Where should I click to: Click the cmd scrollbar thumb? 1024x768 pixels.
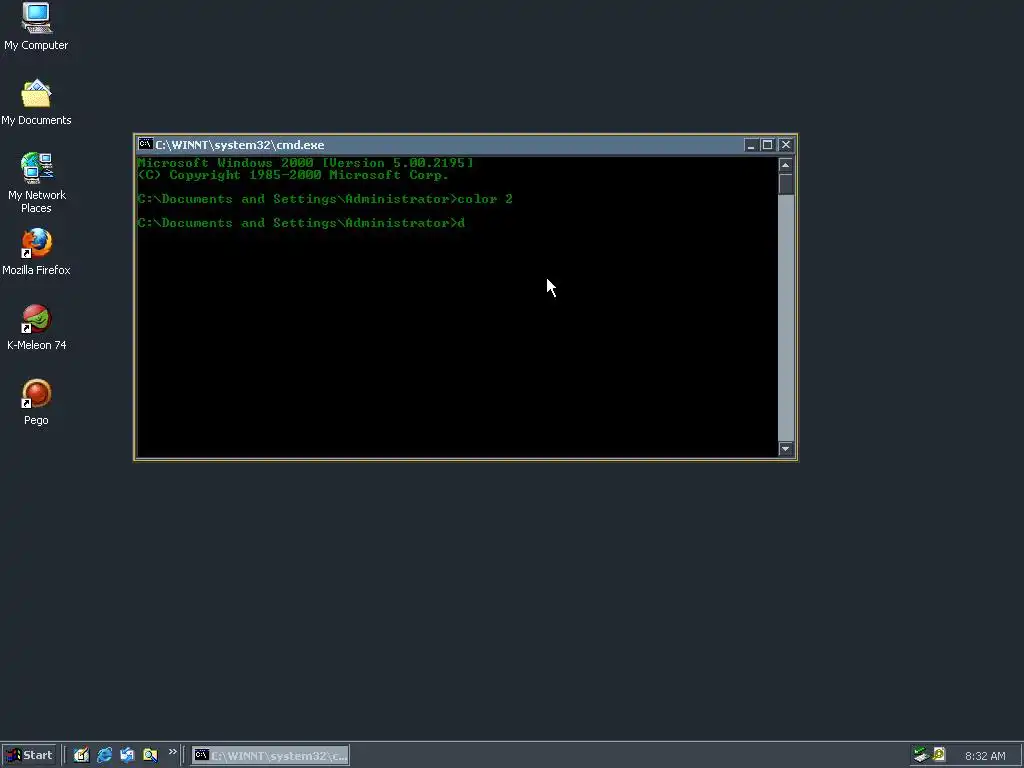pos(786,184)
